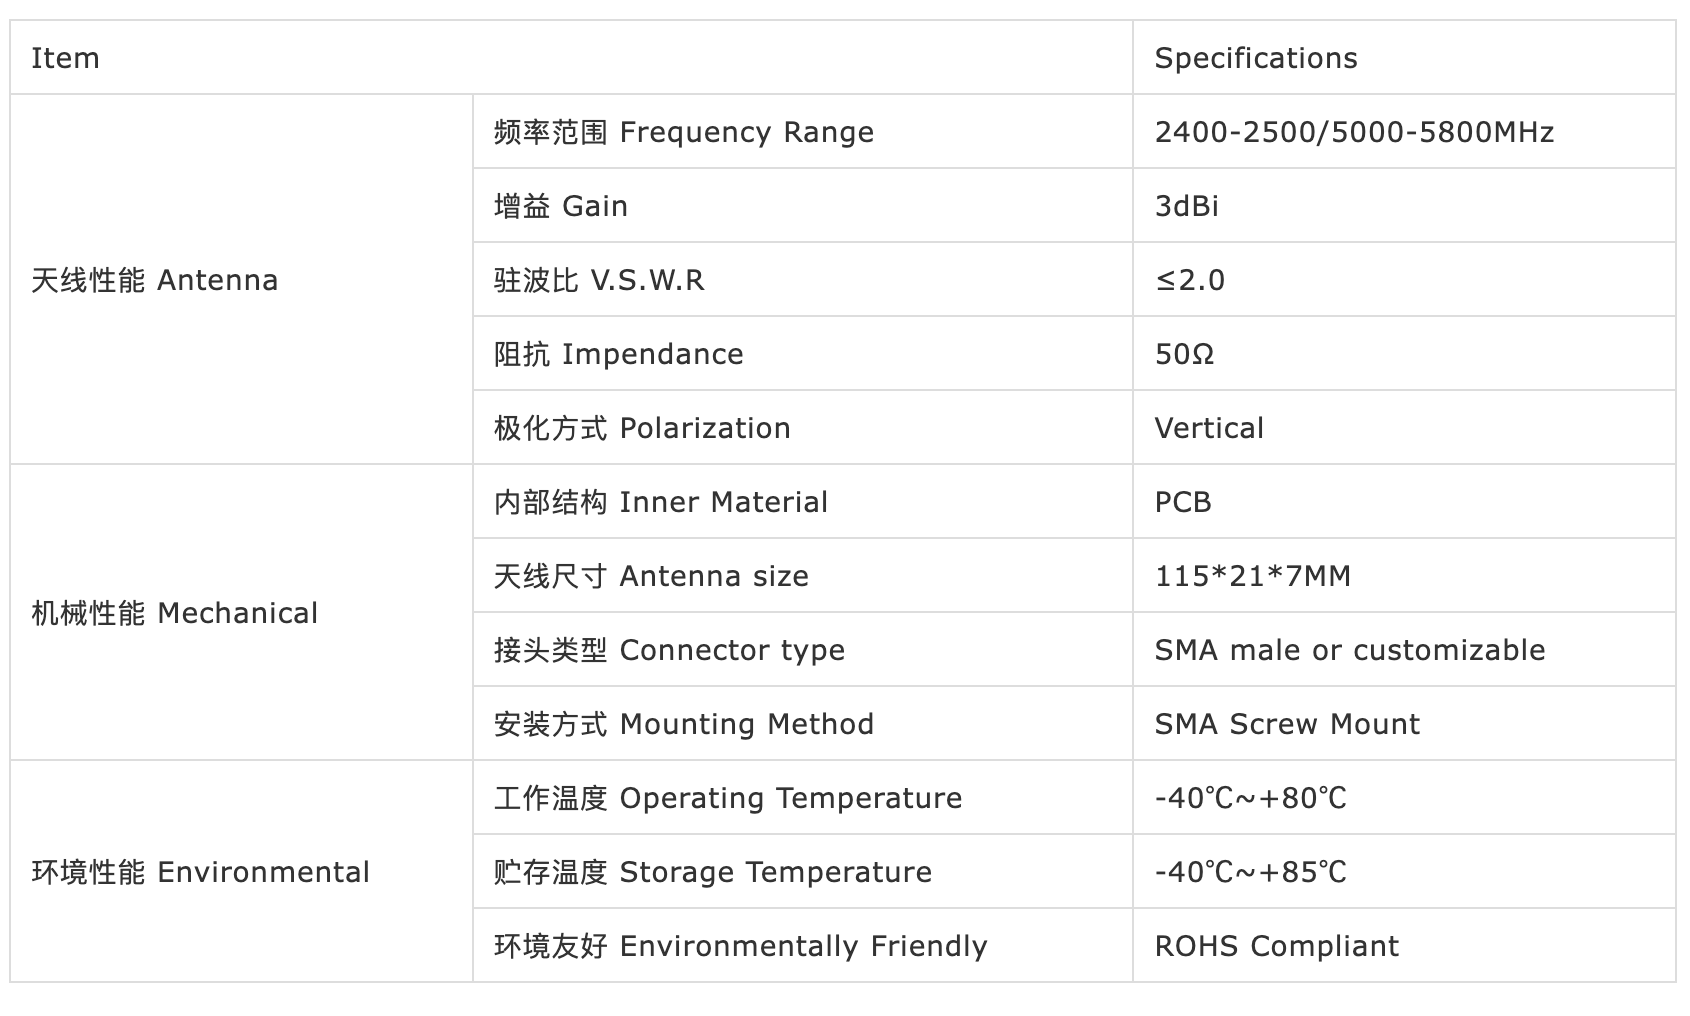This screenshot has width=1690, height=1016.
Task: Click the SMA Screw Mount value
Action: click(1287, 724)
